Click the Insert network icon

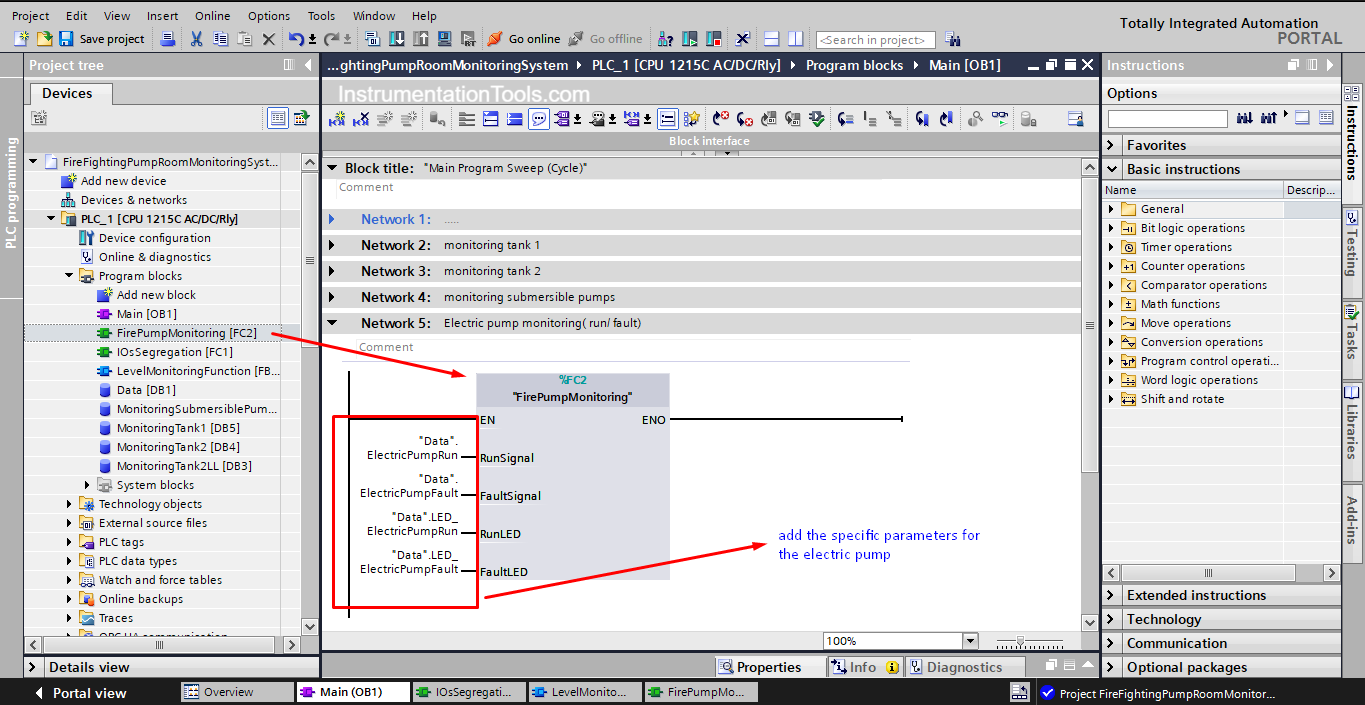[x=337, y=119]
